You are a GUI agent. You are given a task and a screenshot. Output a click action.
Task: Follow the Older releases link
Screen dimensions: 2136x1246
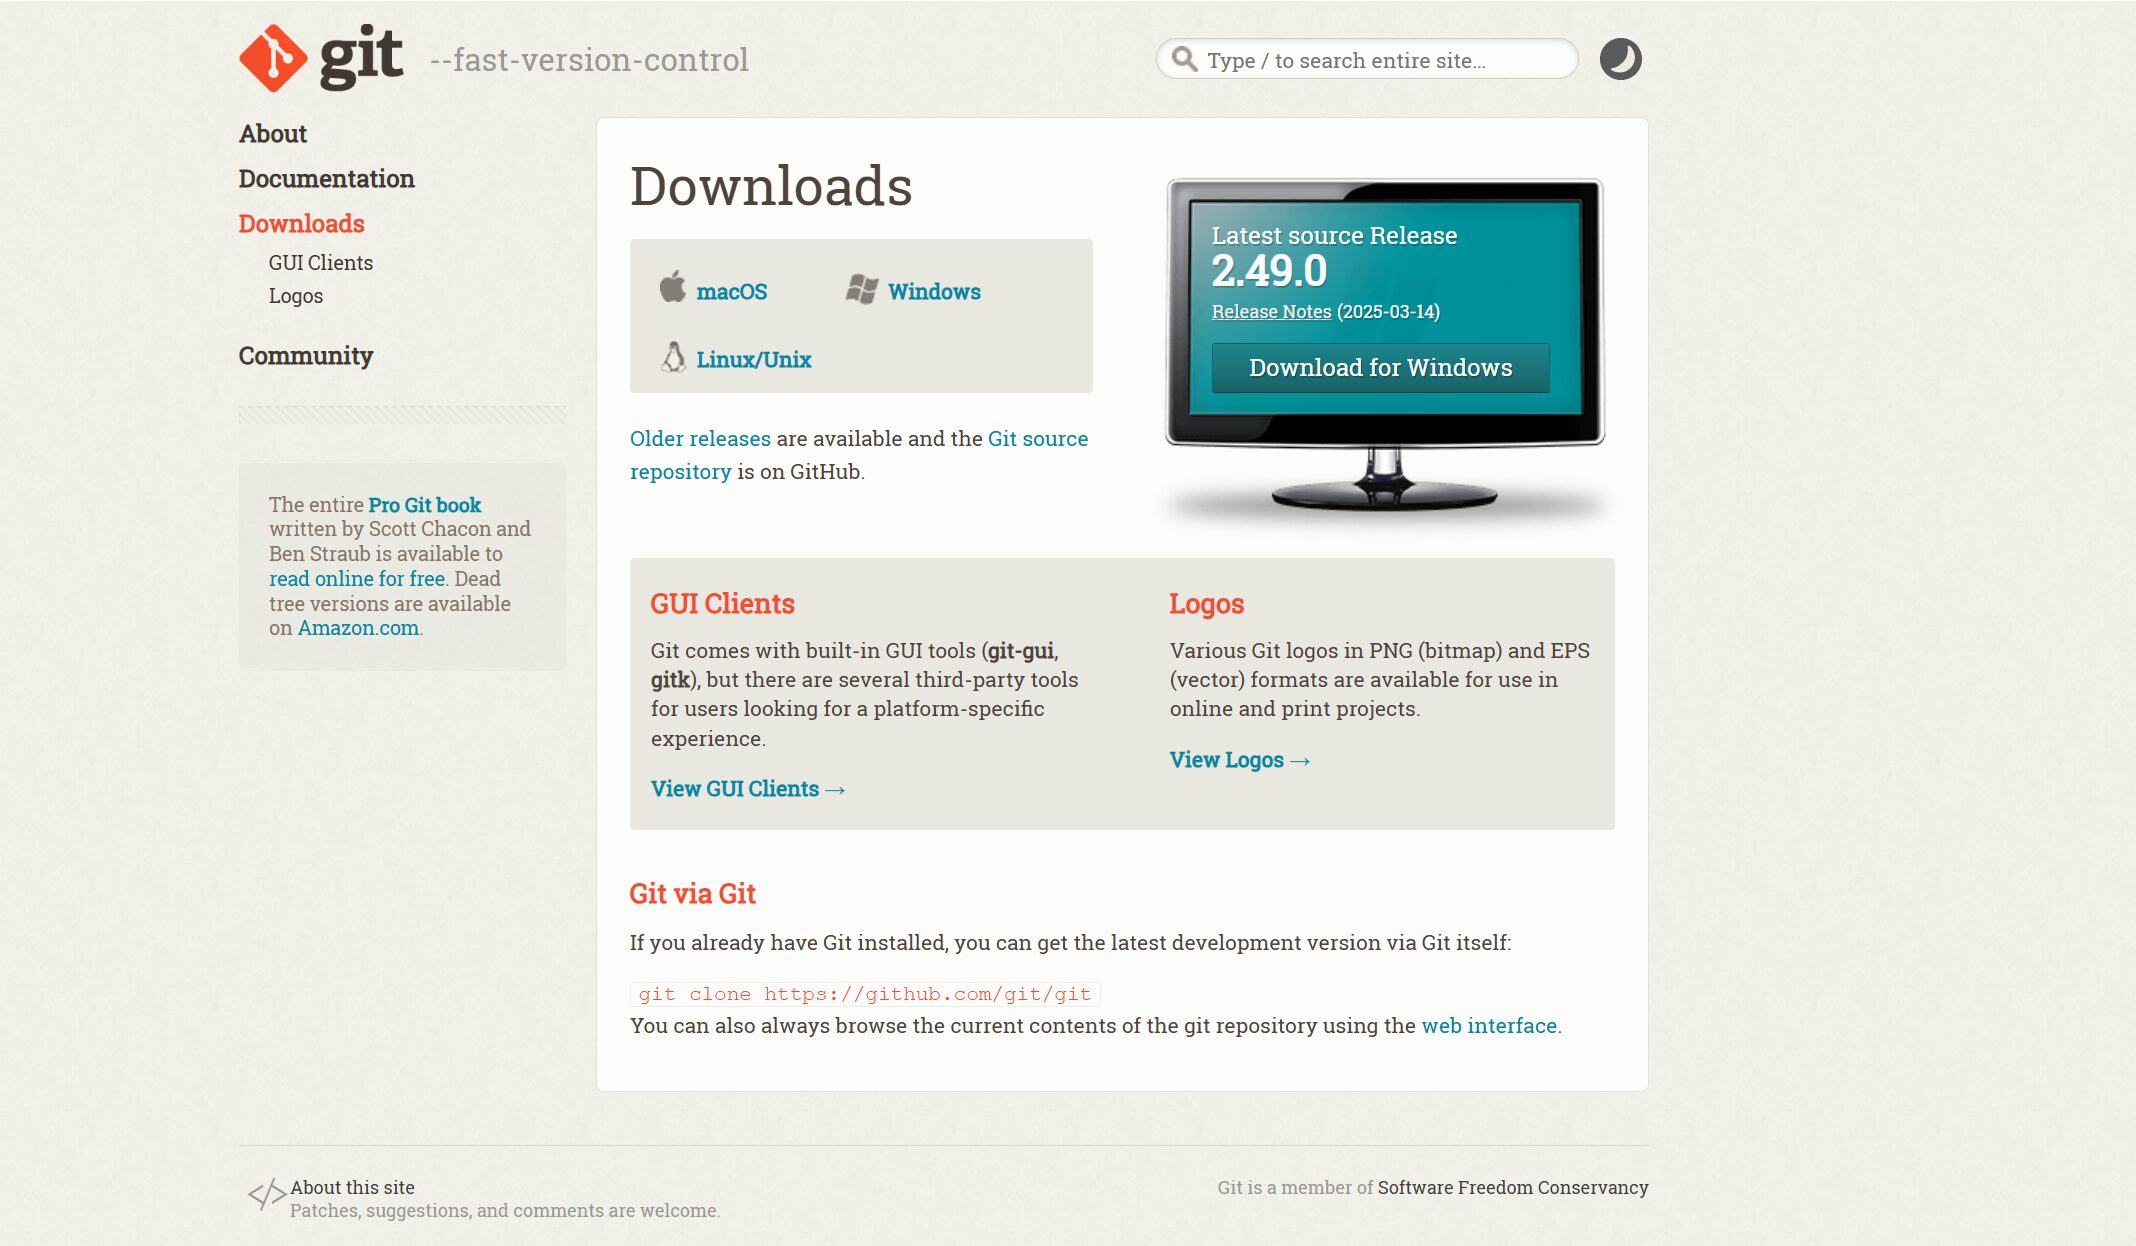(x=700, y=439)
